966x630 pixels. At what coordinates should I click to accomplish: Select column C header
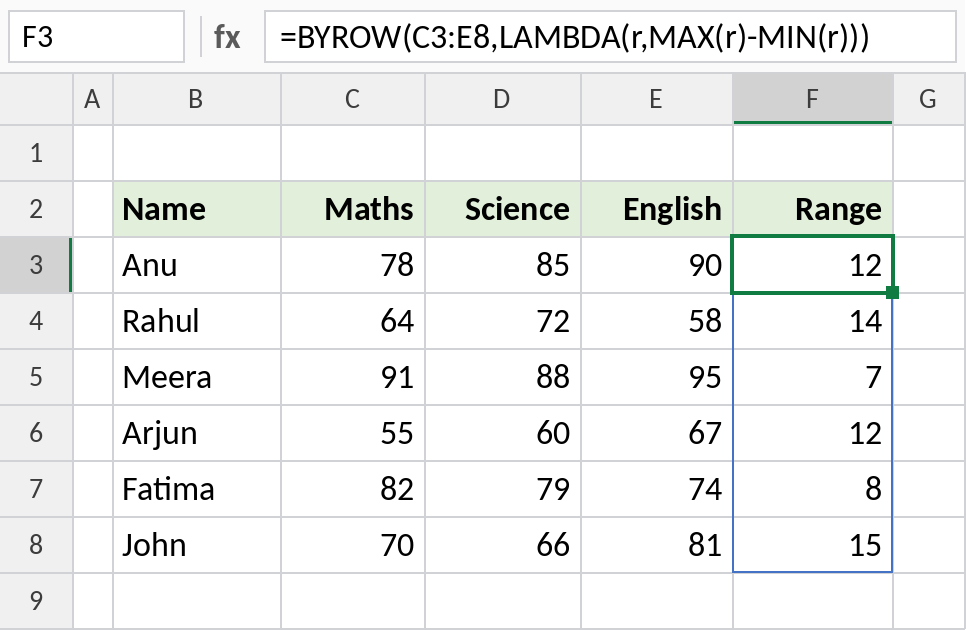tap(353, 99)
